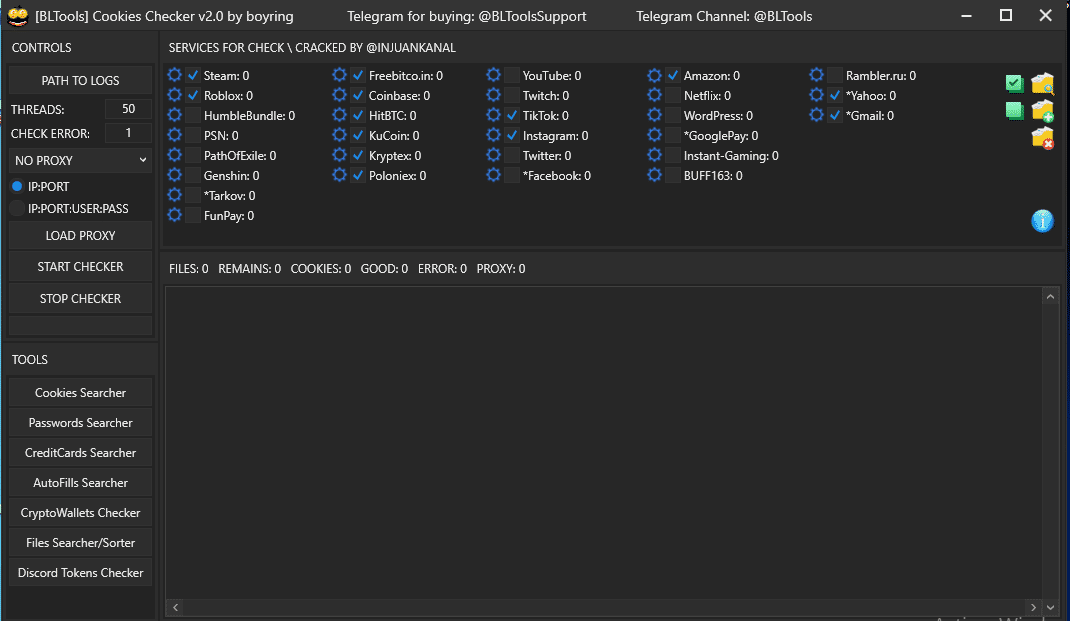Click the CHECK ERROR value field
This screenshot has width=1070, height=621.
(x=128, y=133)
